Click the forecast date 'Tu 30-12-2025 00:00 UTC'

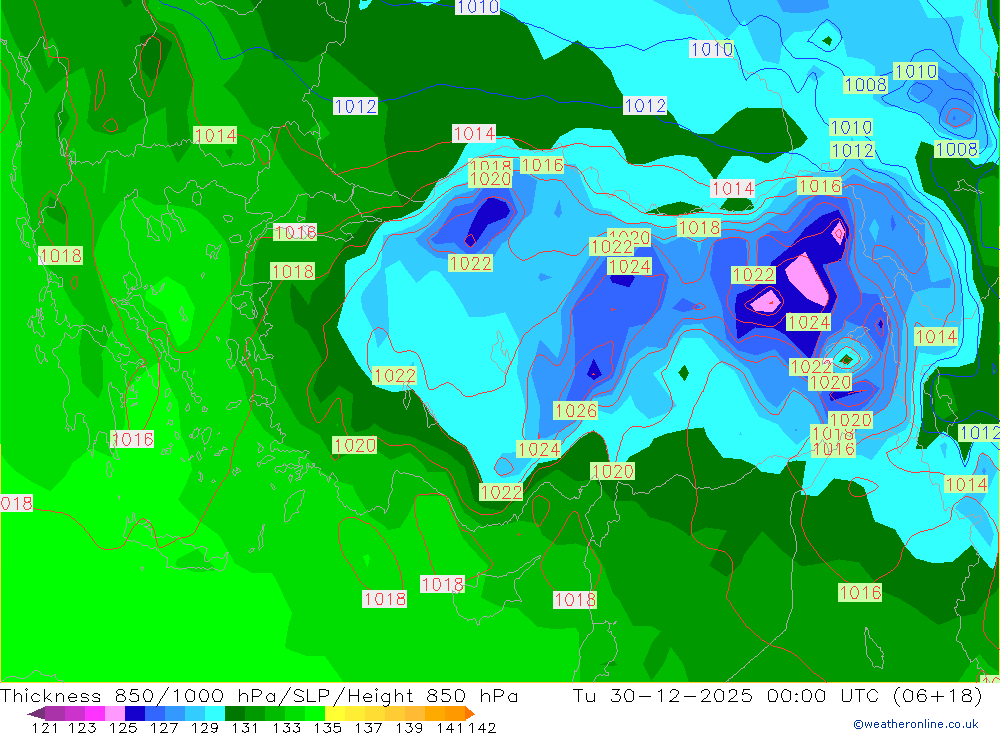click(x=726, y=695)
